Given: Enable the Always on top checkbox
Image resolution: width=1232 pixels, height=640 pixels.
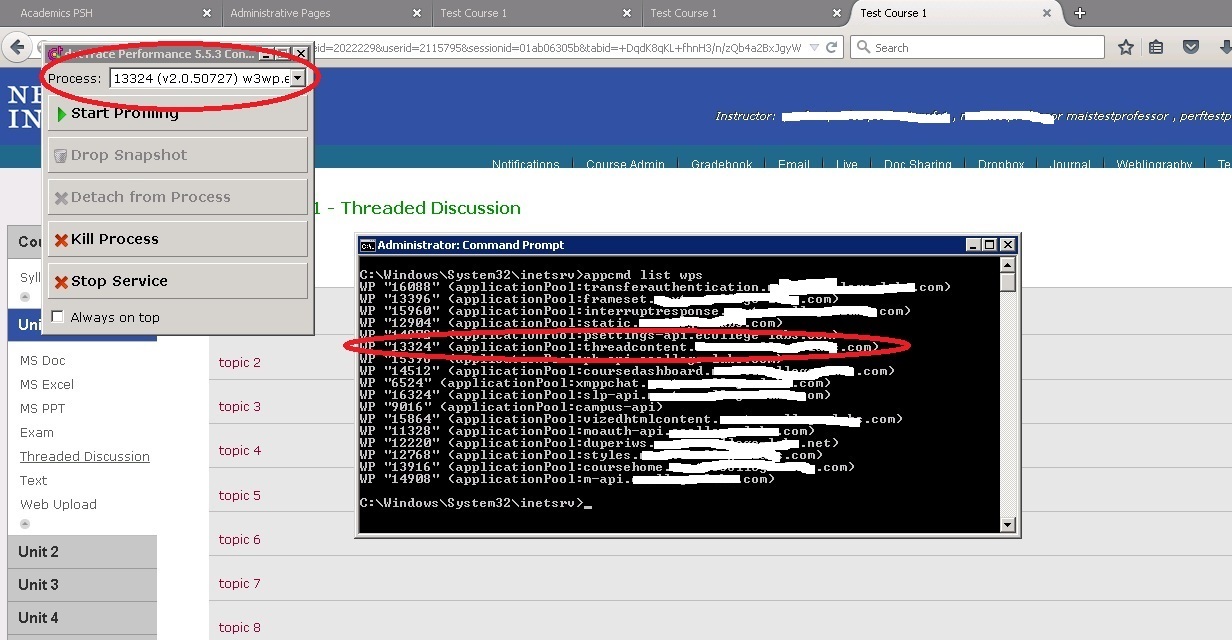Looking at the screenshot, I should coord(57,316).
